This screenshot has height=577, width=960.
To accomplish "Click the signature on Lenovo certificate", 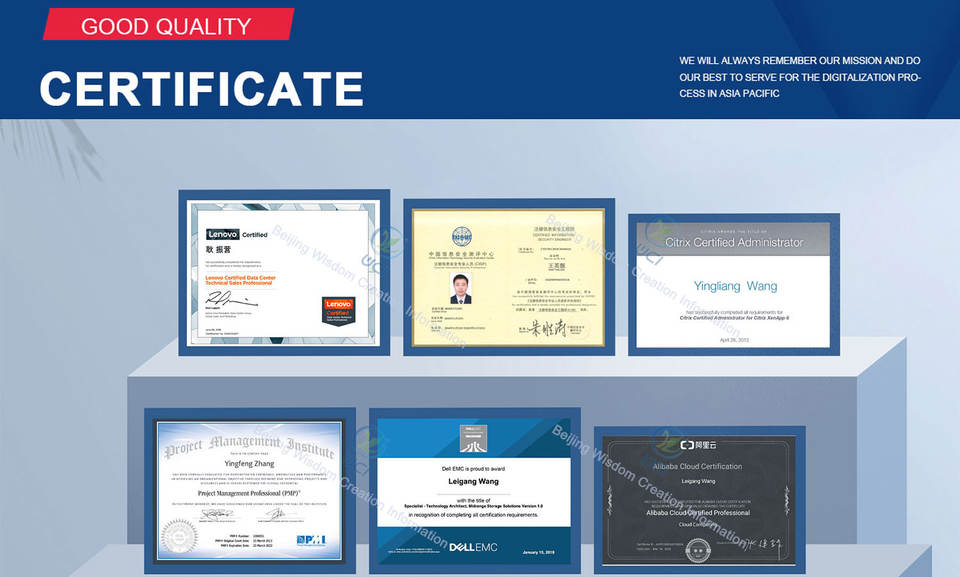I will (230, 300).
